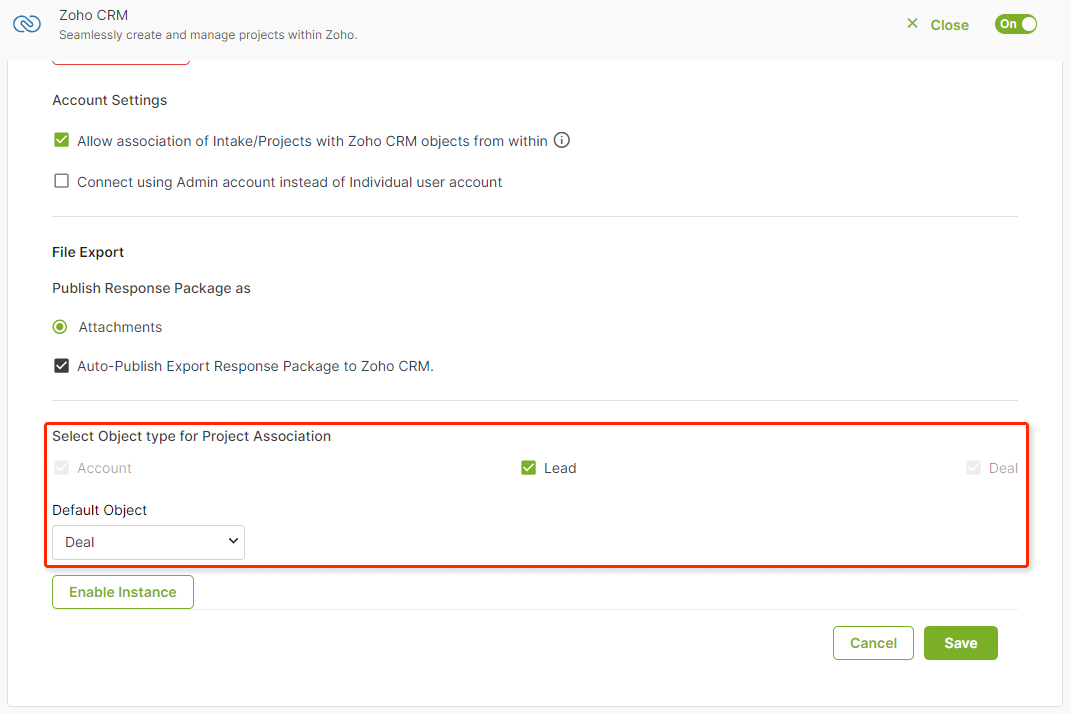Click the File Export heading

click(x=88, y=252)
